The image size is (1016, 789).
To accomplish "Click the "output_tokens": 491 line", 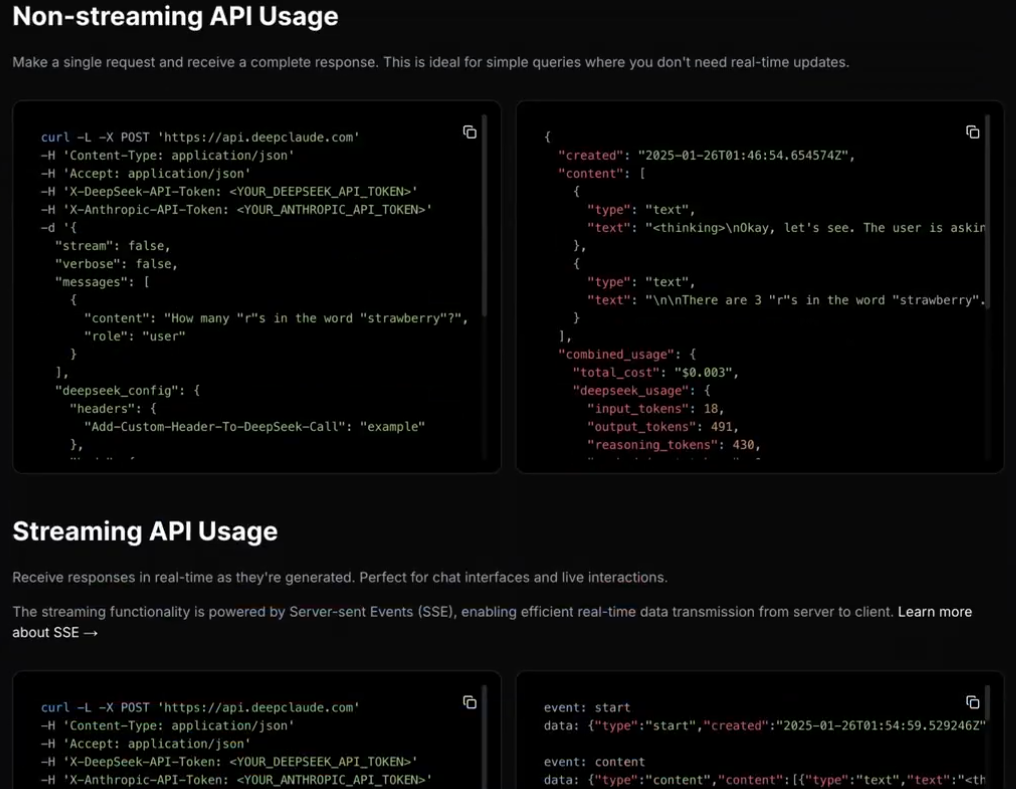I will pos(663,427).
